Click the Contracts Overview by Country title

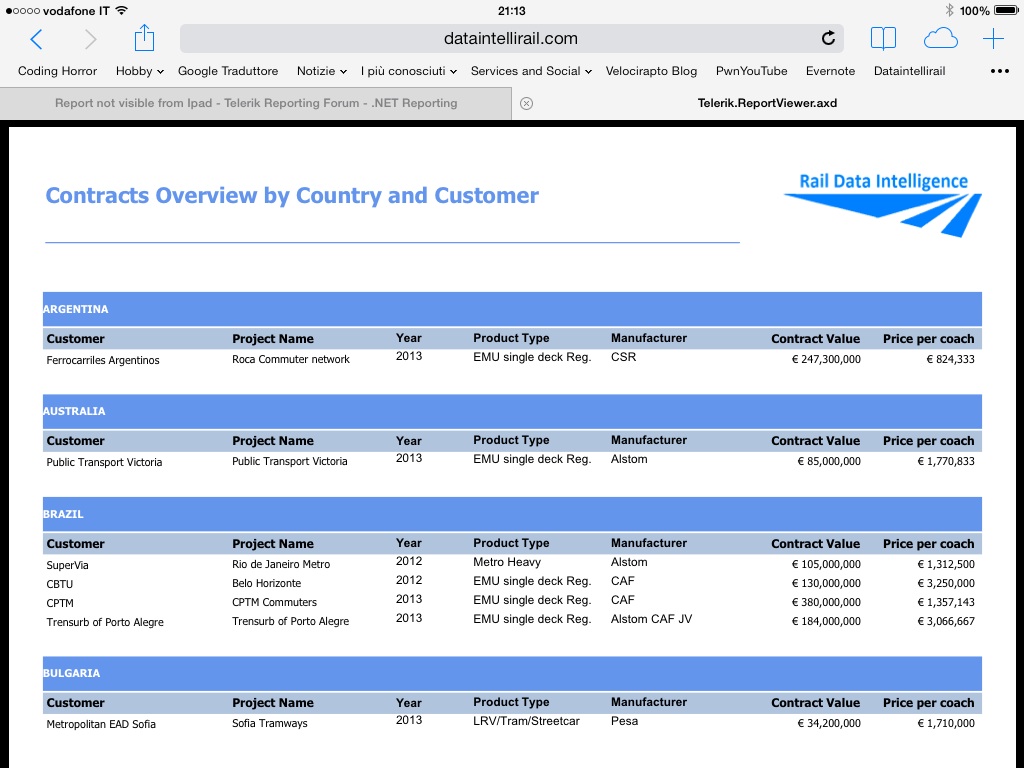click(x=292, y=195)
